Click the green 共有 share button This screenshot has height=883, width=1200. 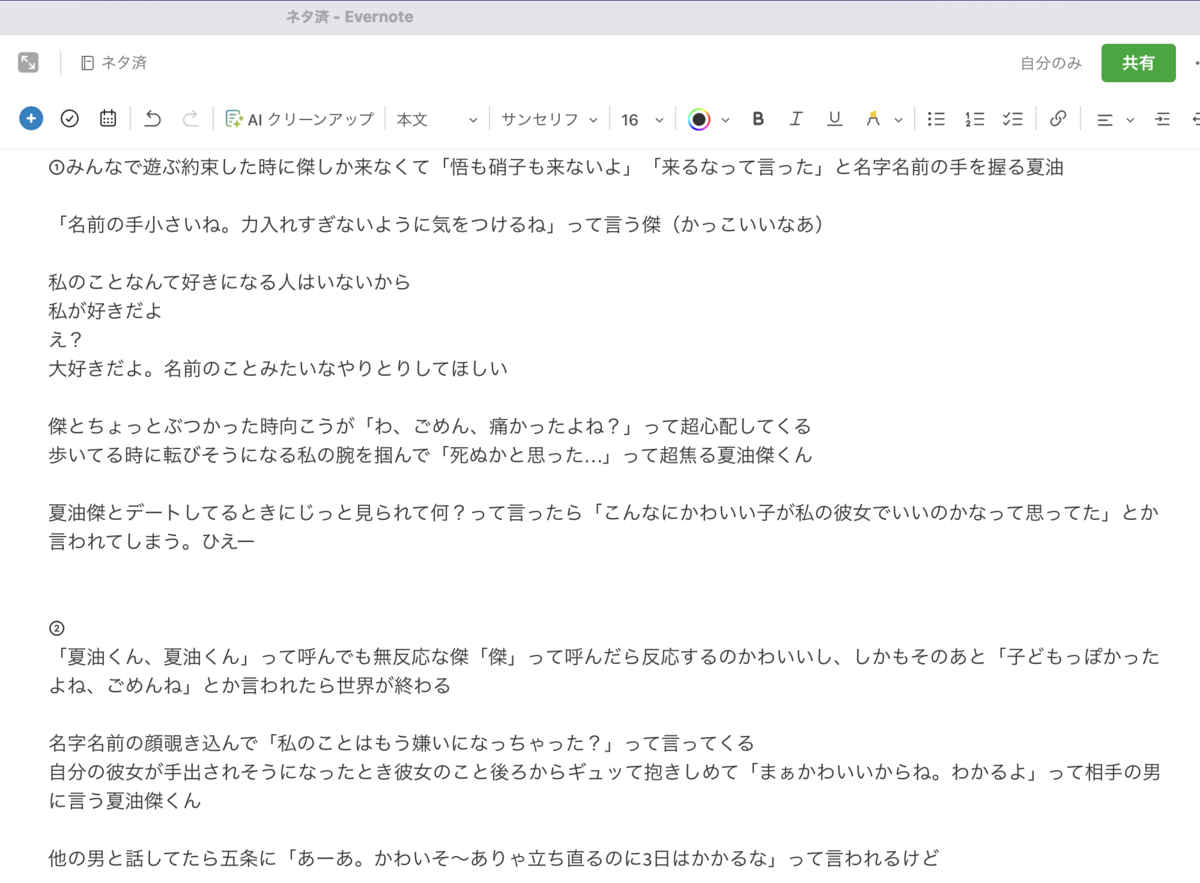pyautogui.click(x=1138, y=63)
